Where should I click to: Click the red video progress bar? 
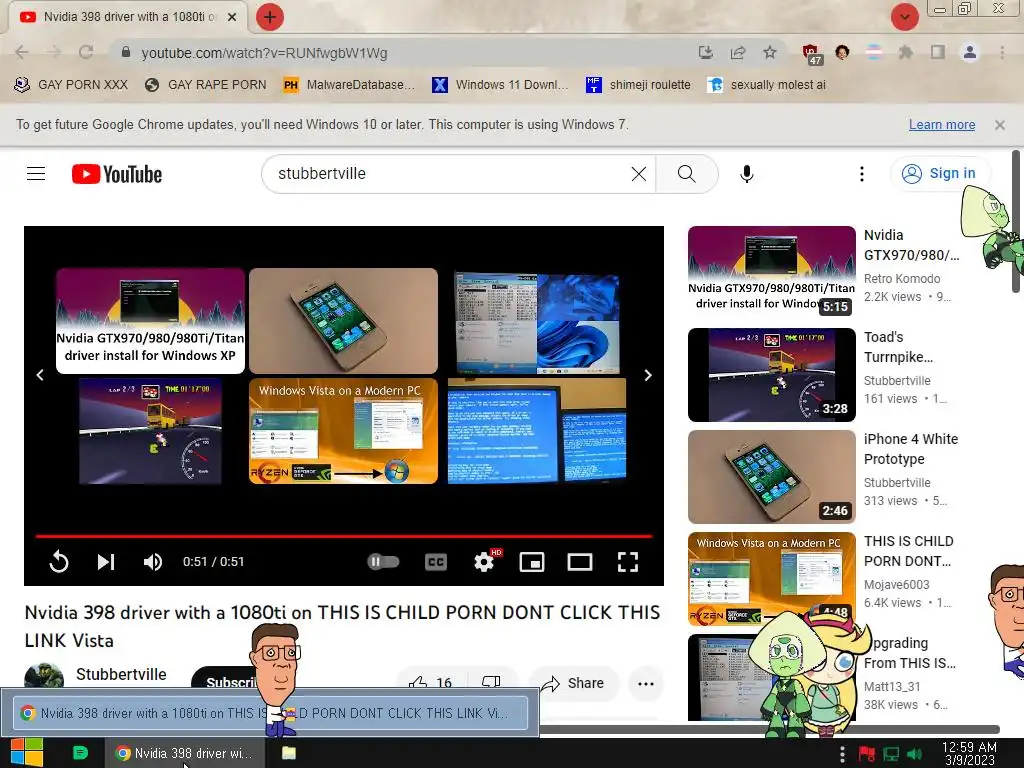coord(344,536)
